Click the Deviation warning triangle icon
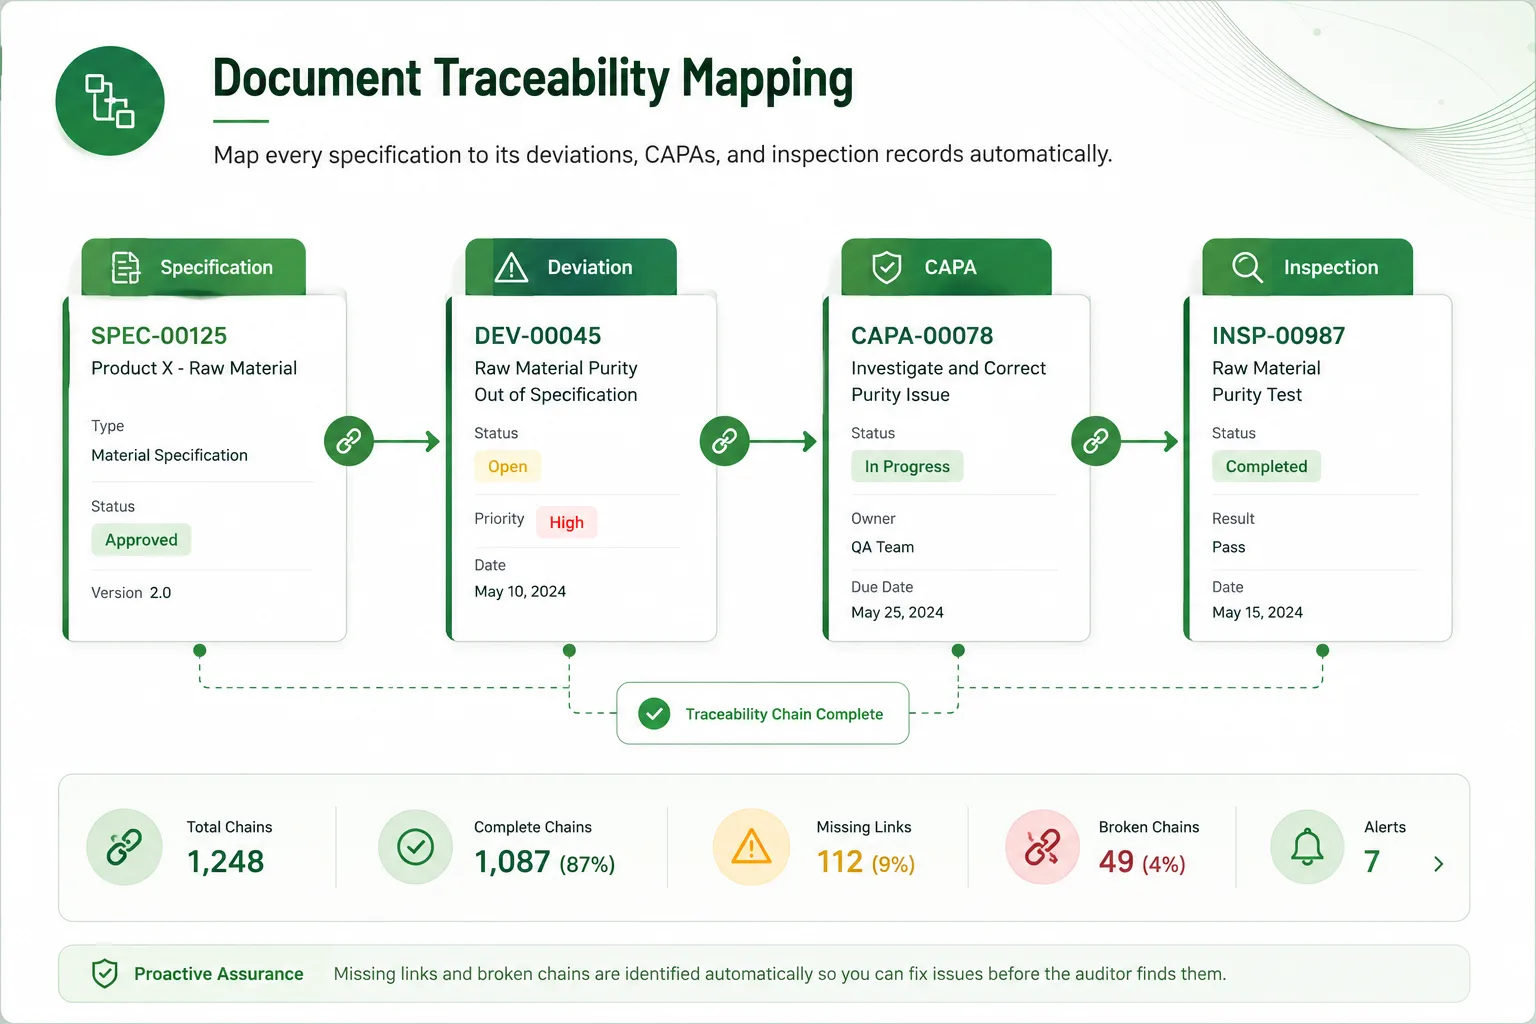This screenshot has height=1024, width=1536. 511,267
